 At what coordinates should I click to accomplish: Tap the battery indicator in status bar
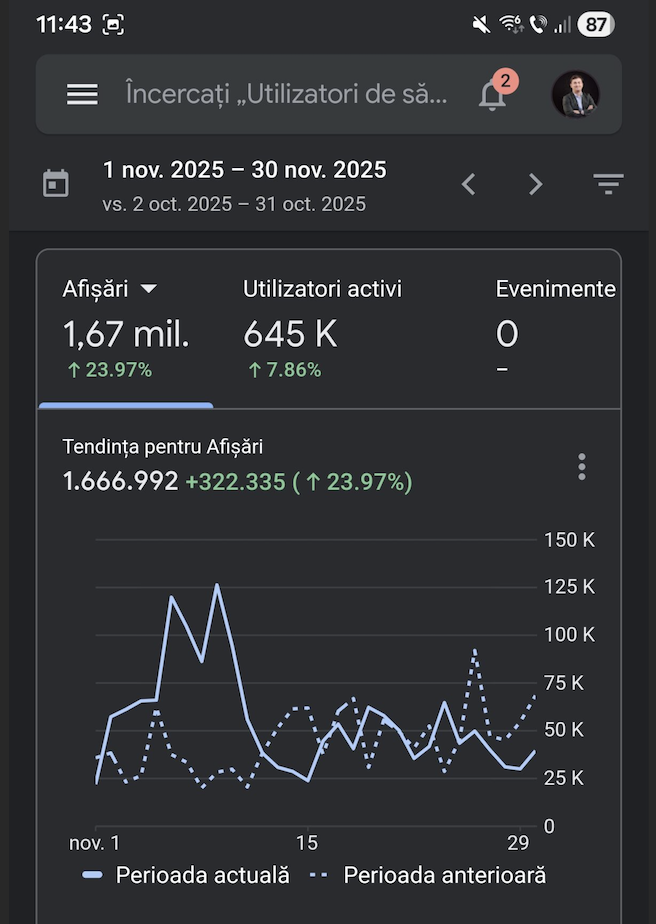595,25
